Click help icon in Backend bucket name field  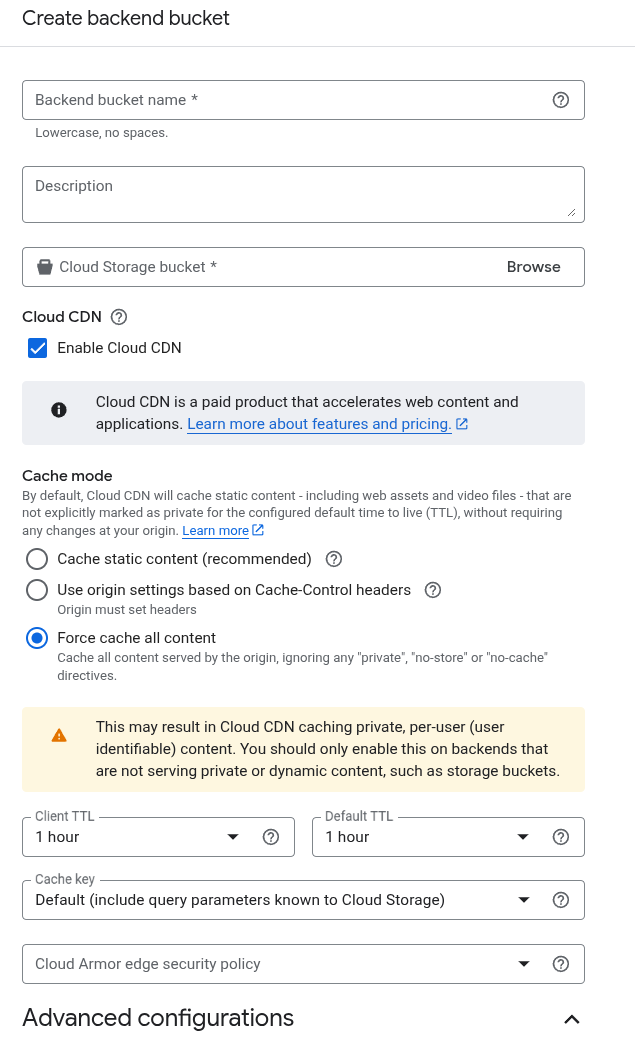pos(561,100)
